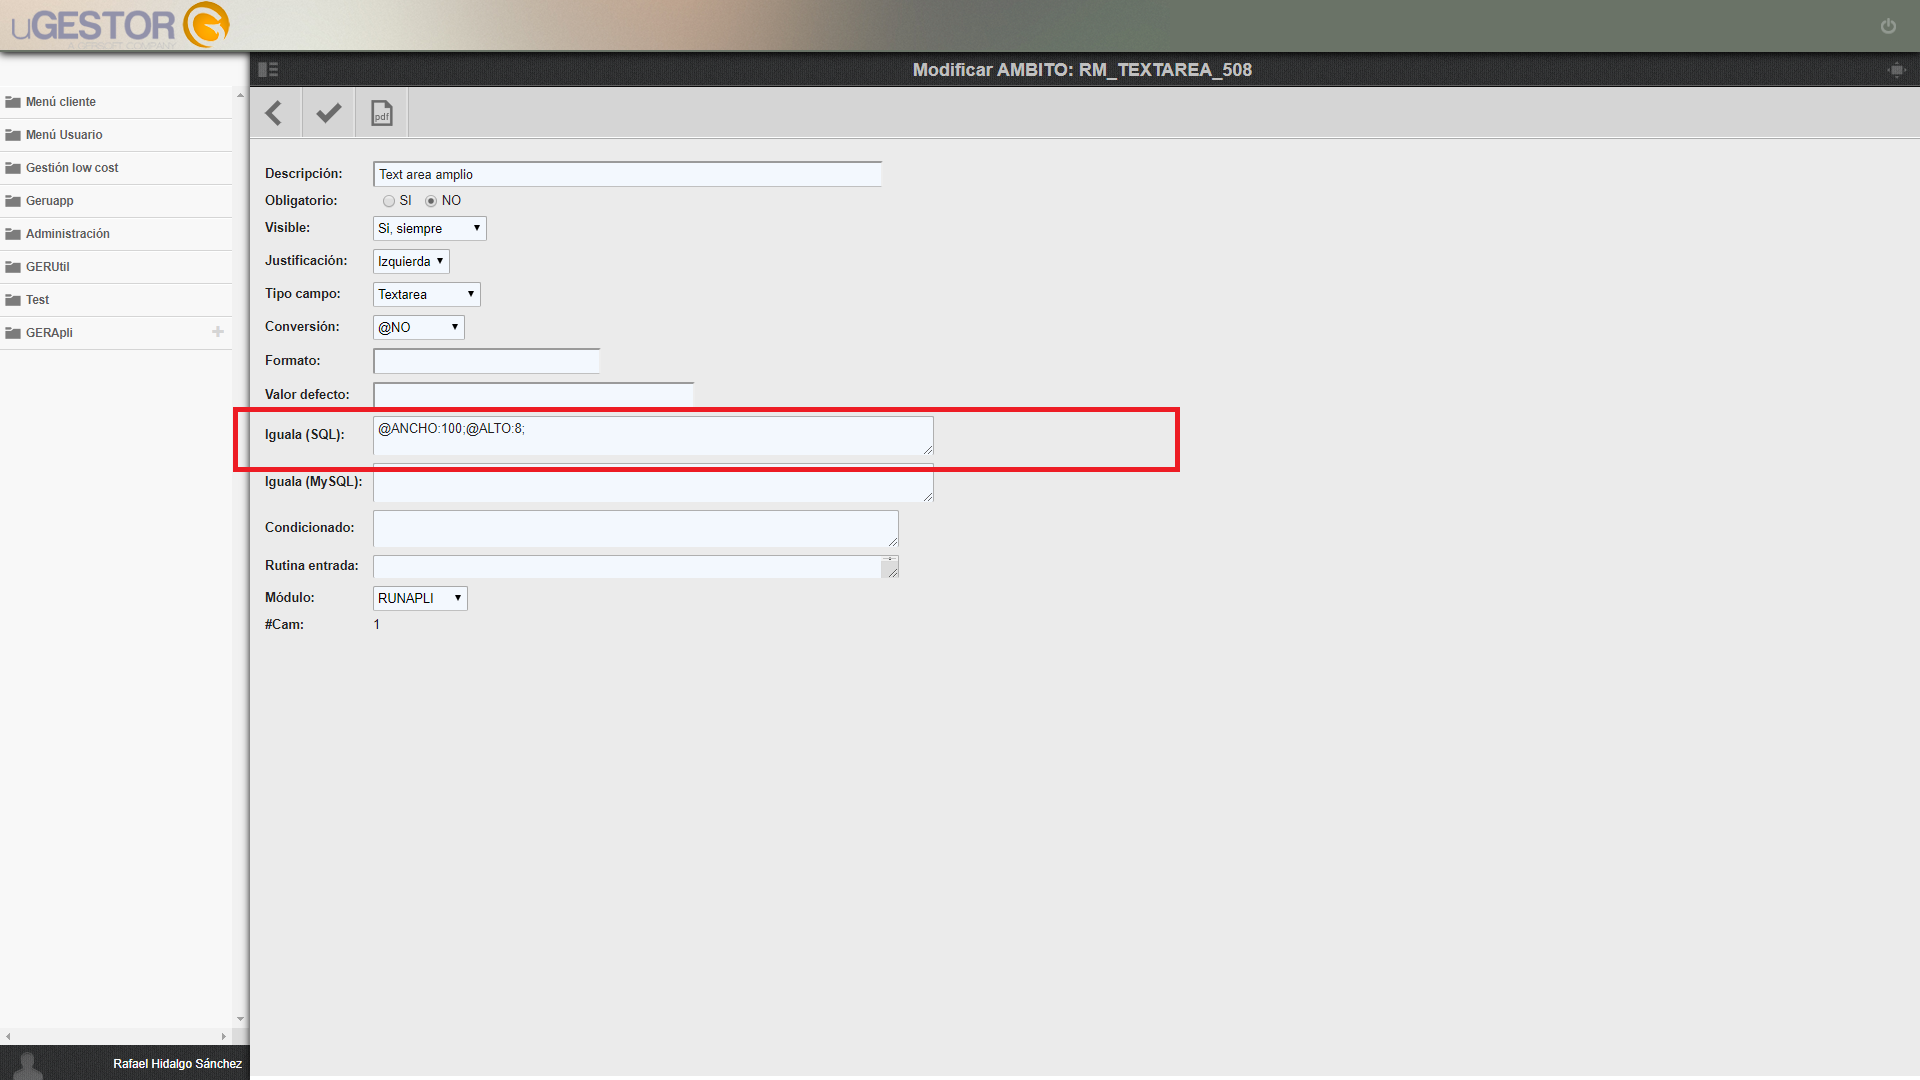
Task: Select SI for Obligatorio
Action: 389,201
